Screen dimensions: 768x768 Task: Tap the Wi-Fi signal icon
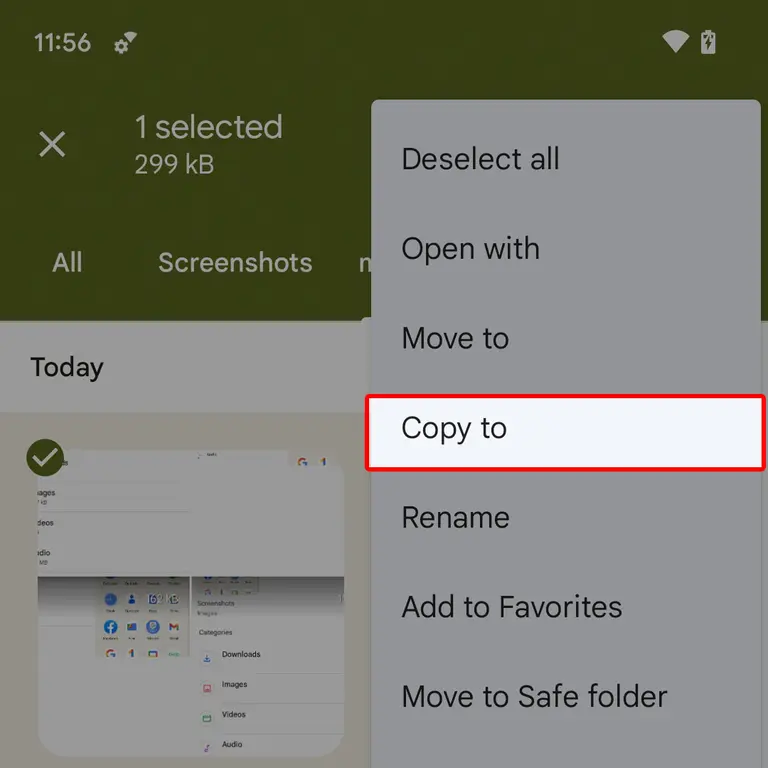[x=676, y=42]
